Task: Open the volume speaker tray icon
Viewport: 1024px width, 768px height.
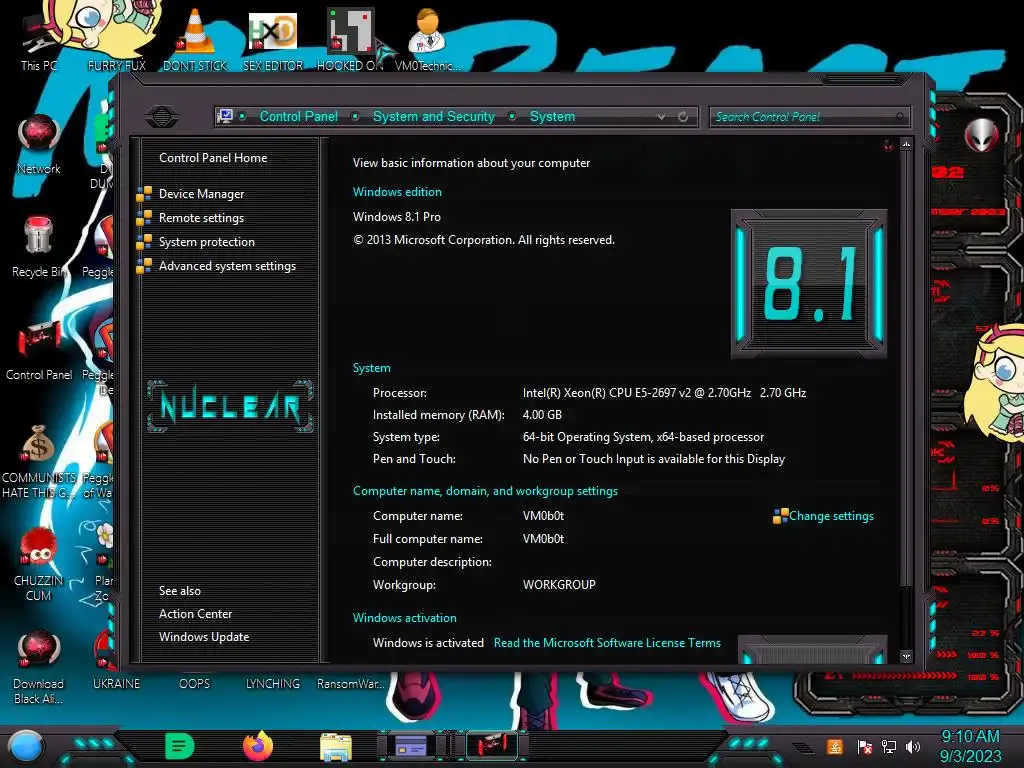Action: [x=913, y=746]
